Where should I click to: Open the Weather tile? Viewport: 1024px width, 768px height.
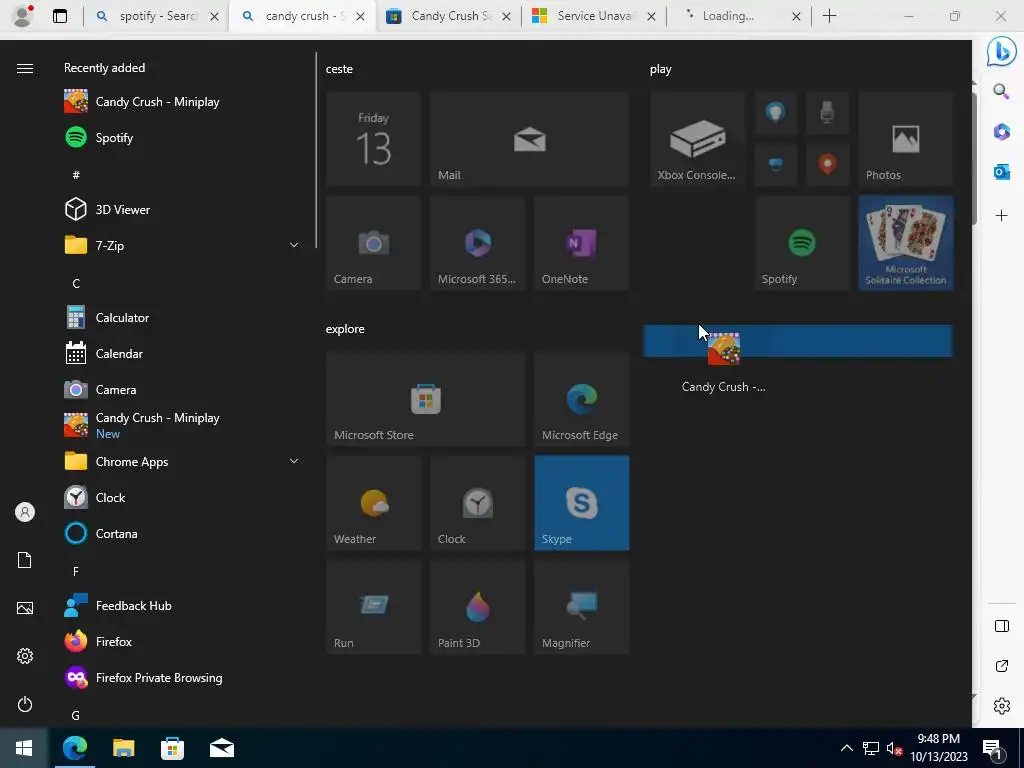[x=374, y=503]
